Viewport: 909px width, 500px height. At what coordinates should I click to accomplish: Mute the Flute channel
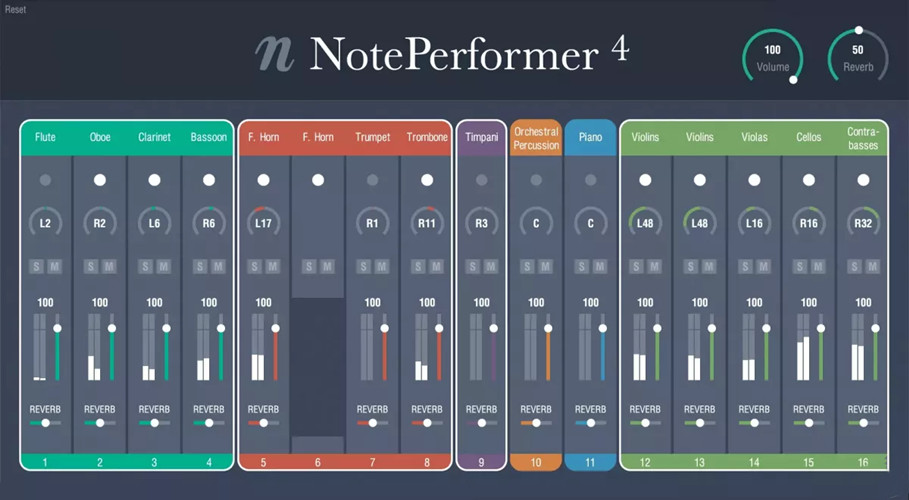tap(54, 266)
